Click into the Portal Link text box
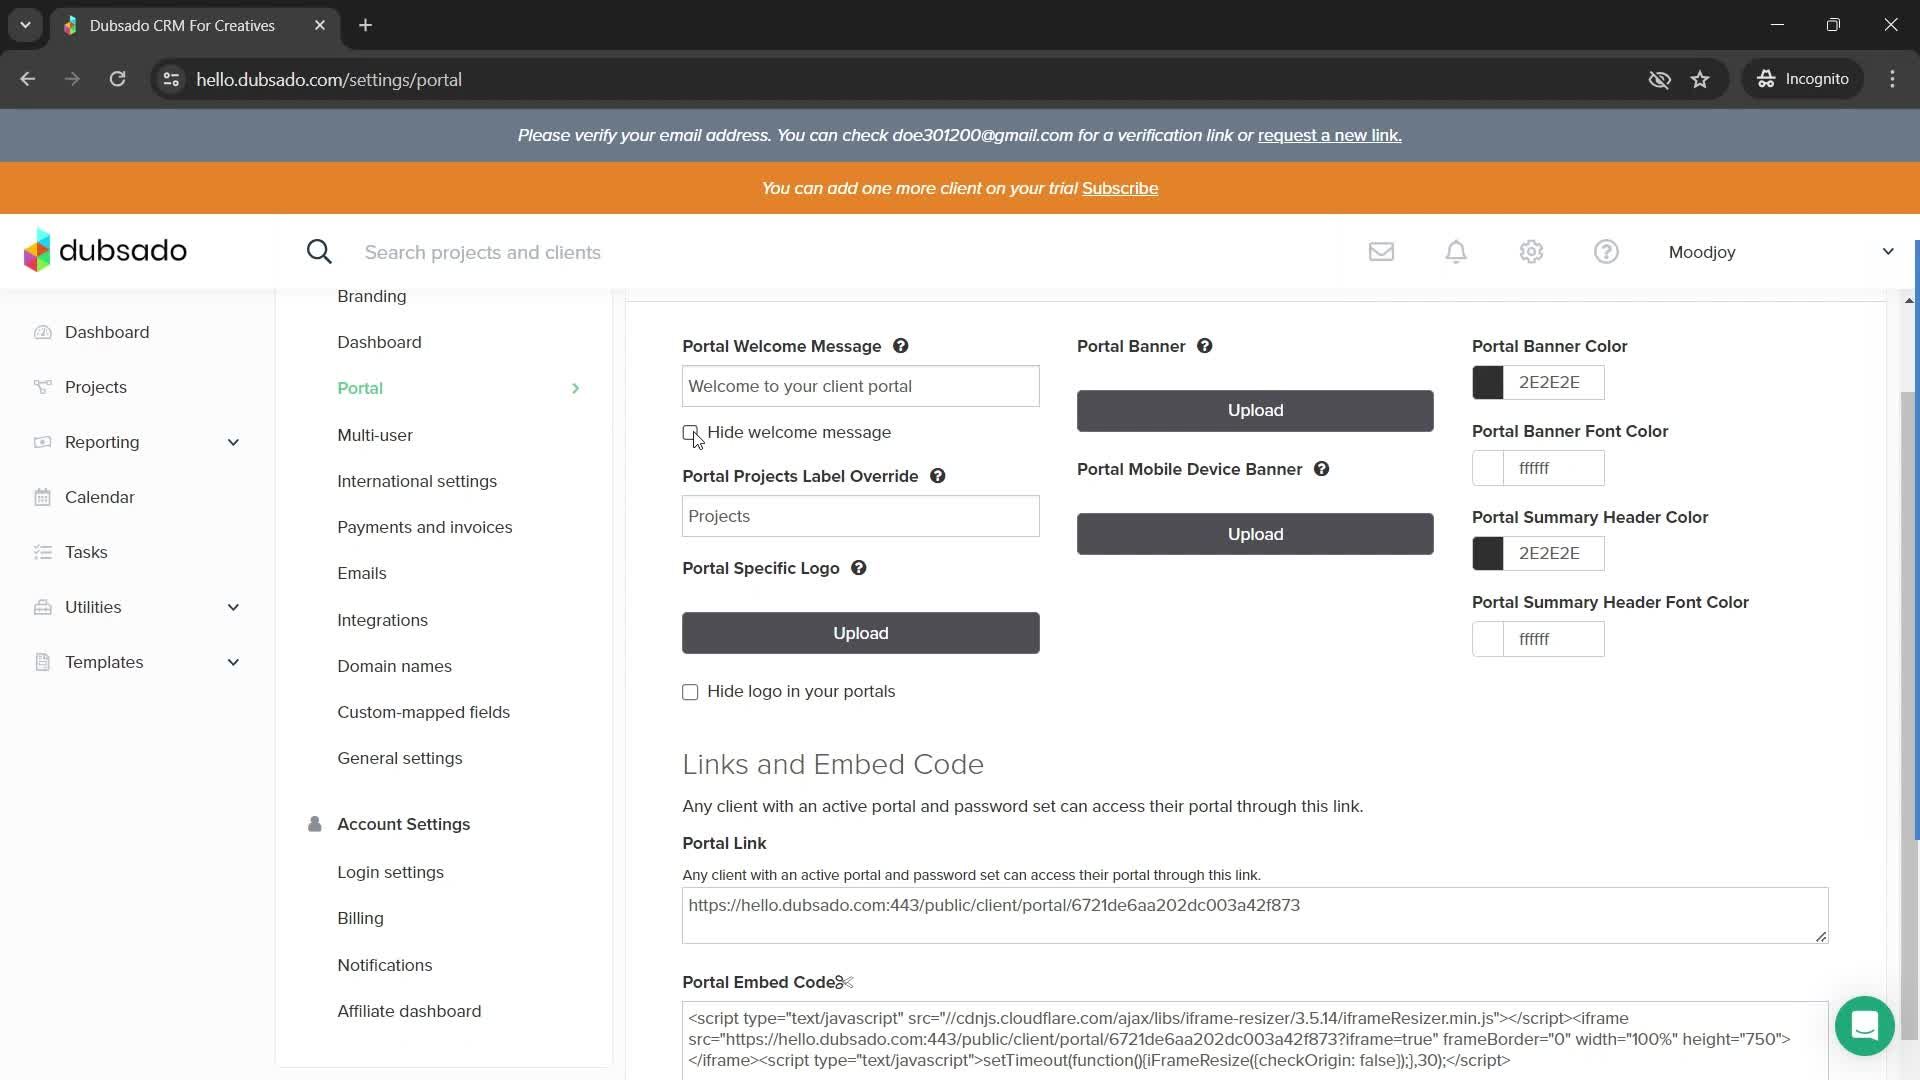This screenshot has height=1080, width=1920. [x=1255, y=915]
